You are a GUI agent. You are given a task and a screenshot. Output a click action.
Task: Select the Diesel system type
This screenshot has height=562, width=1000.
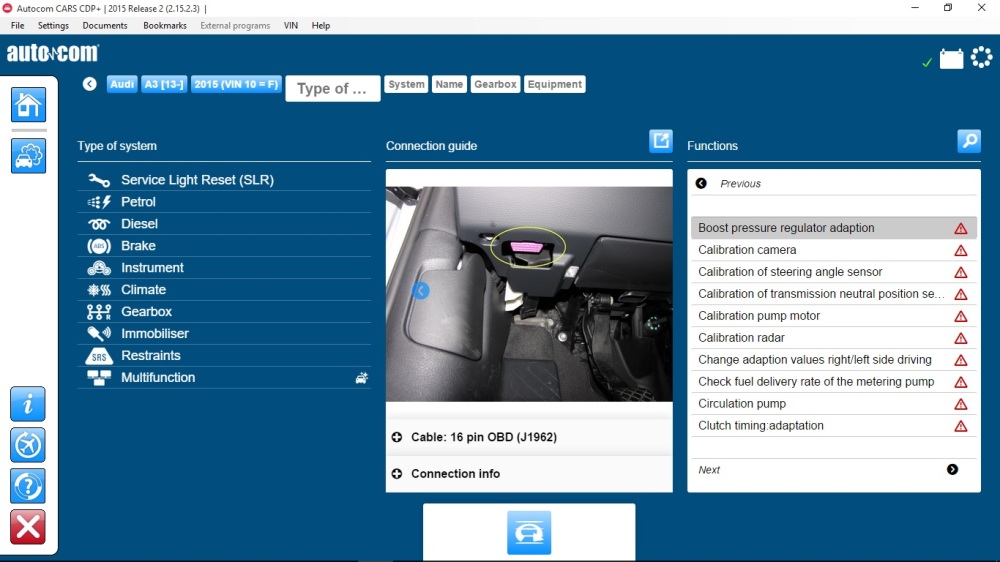tap(224, 224)
